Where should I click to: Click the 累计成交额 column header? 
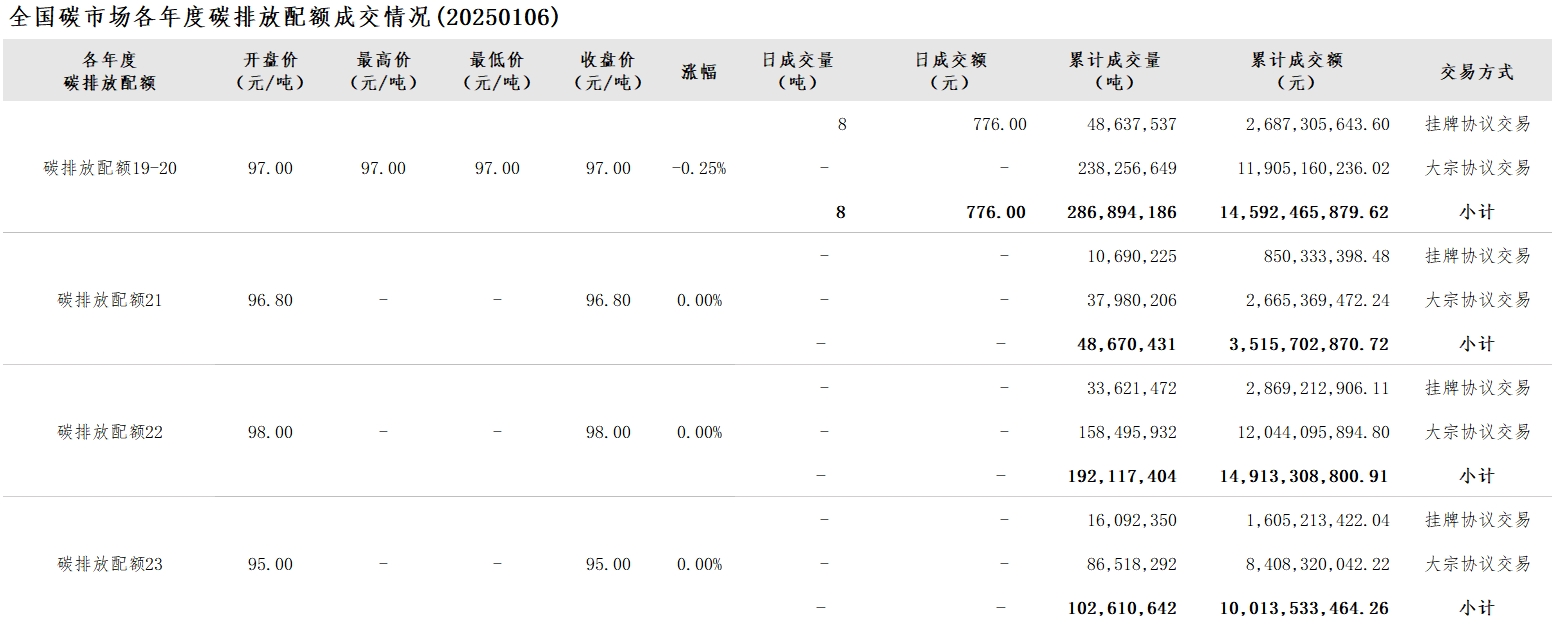pyautogui.click(x=1297, y=71)
